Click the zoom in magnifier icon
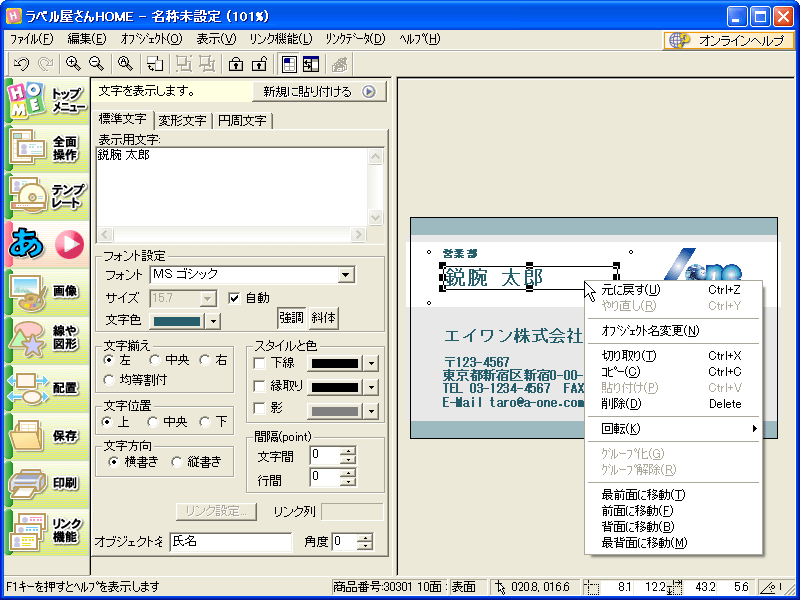Viewport: 800px width, 600px height. [73, 64]
